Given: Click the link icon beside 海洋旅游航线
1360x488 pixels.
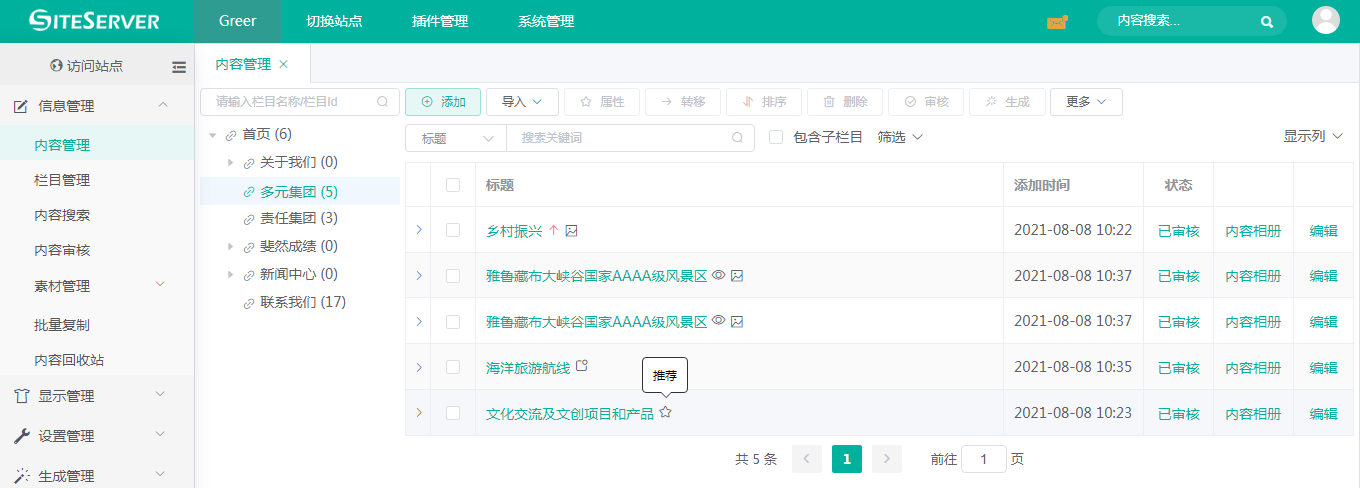Looking at the screenshot, I should (x=582, y=366).
